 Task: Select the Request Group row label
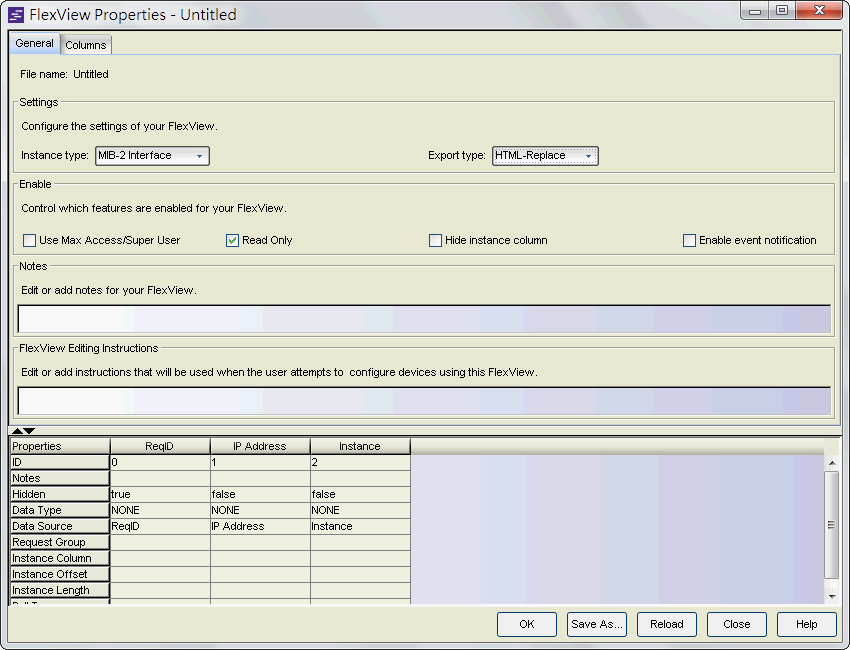[x=60, y=542]
